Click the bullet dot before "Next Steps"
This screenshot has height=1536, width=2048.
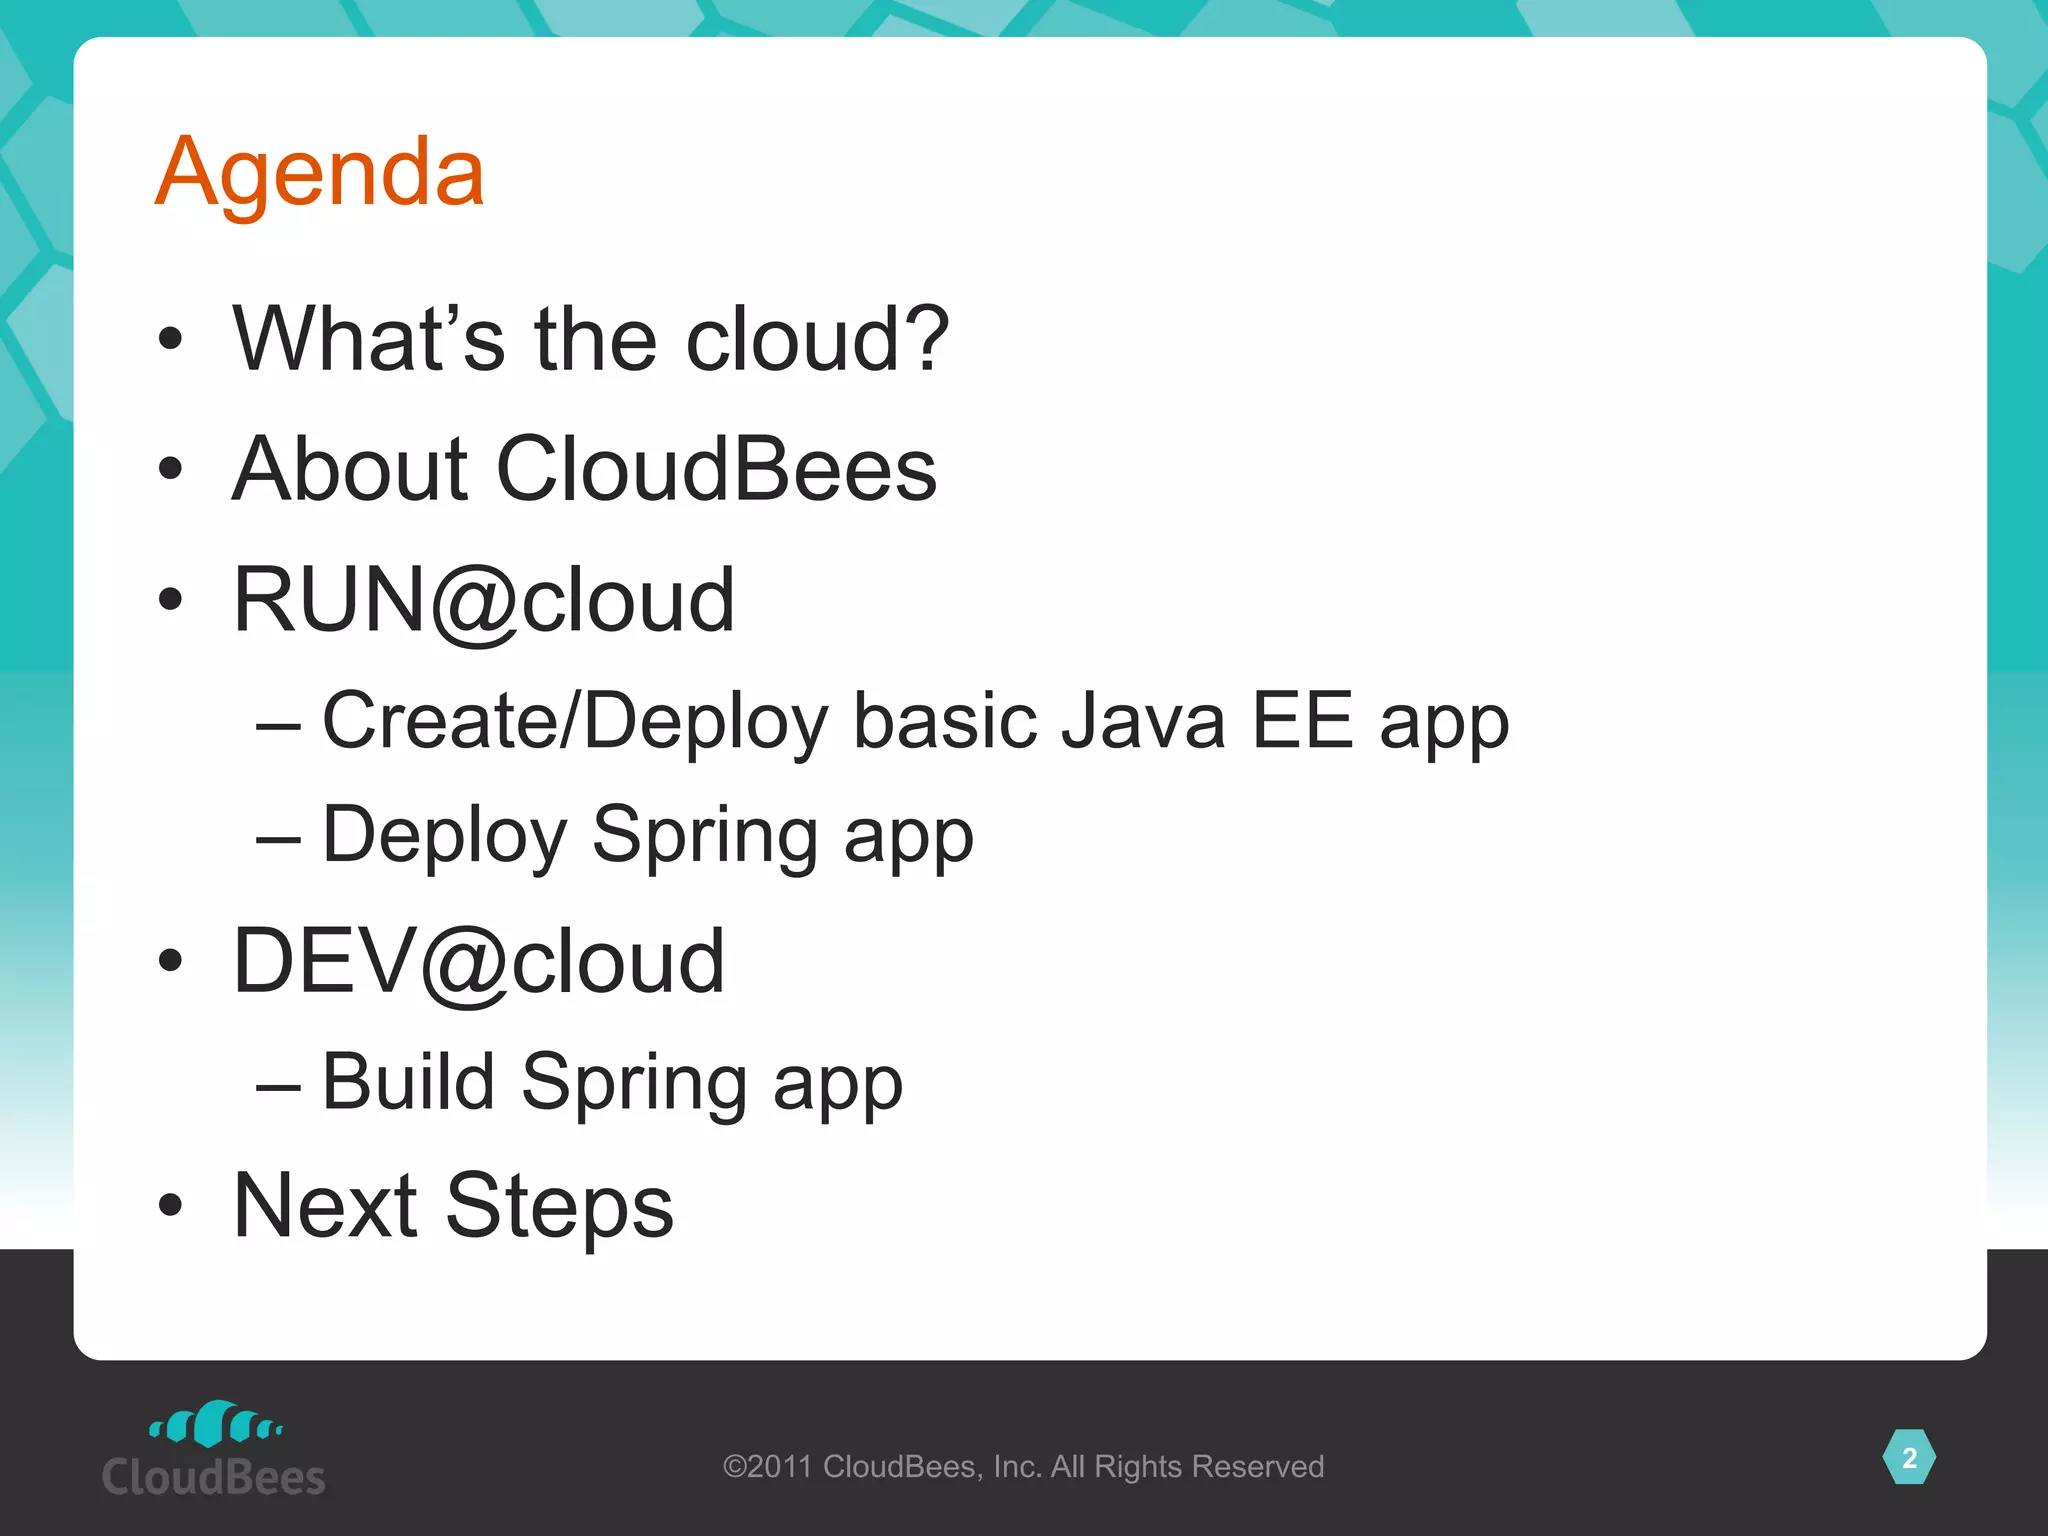coord(171,1206)
